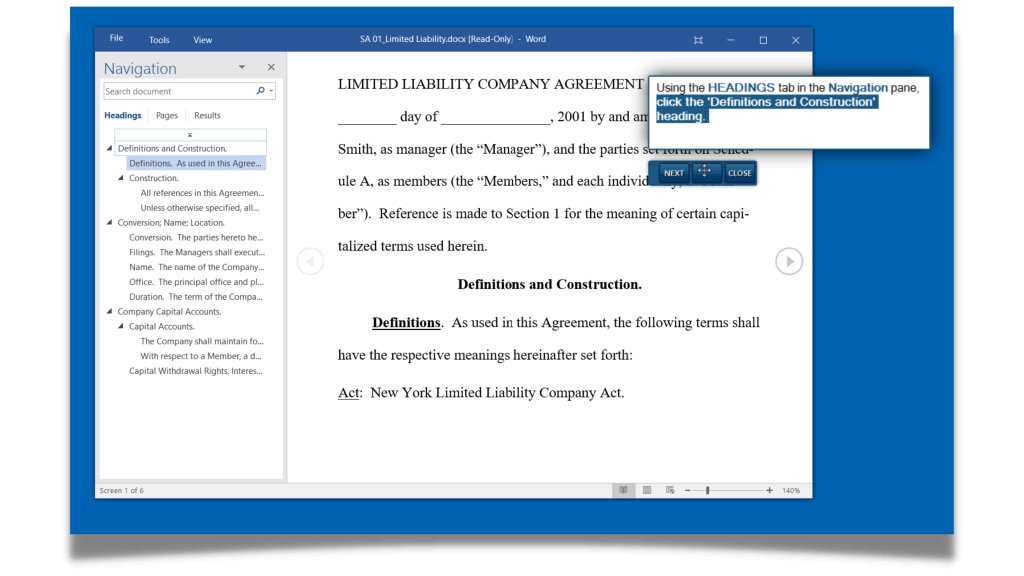The height and width of the screenshot is (576, 1024).
Task: Open the View menu
Action: [x=202, y=39]
